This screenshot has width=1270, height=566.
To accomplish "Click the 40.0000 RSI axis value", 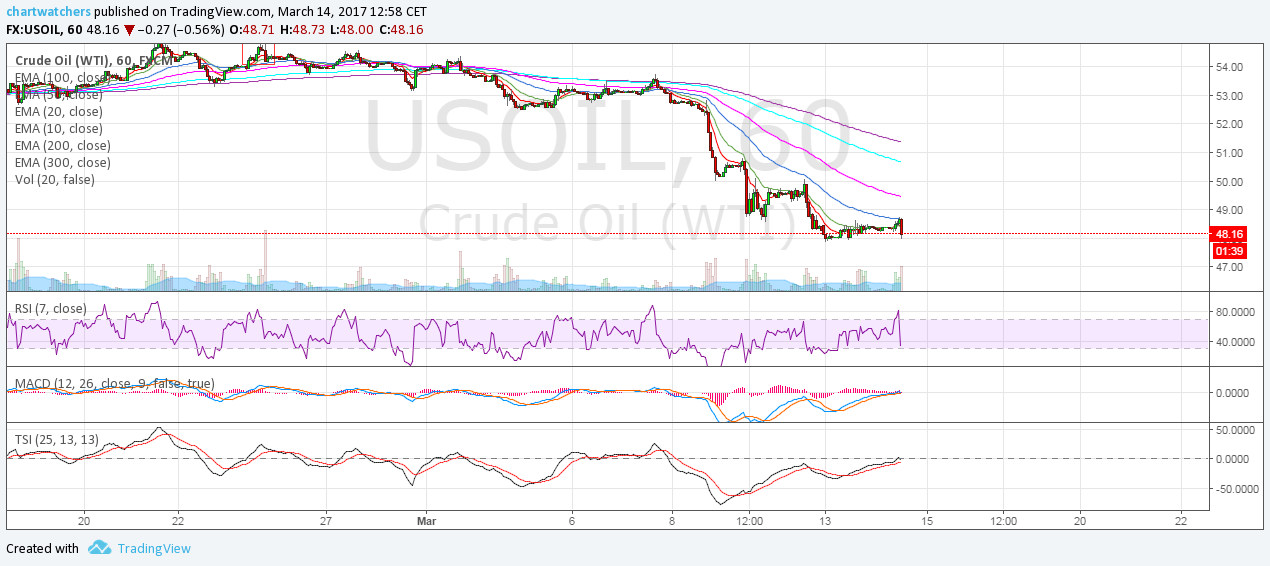I will point(1235,342).
